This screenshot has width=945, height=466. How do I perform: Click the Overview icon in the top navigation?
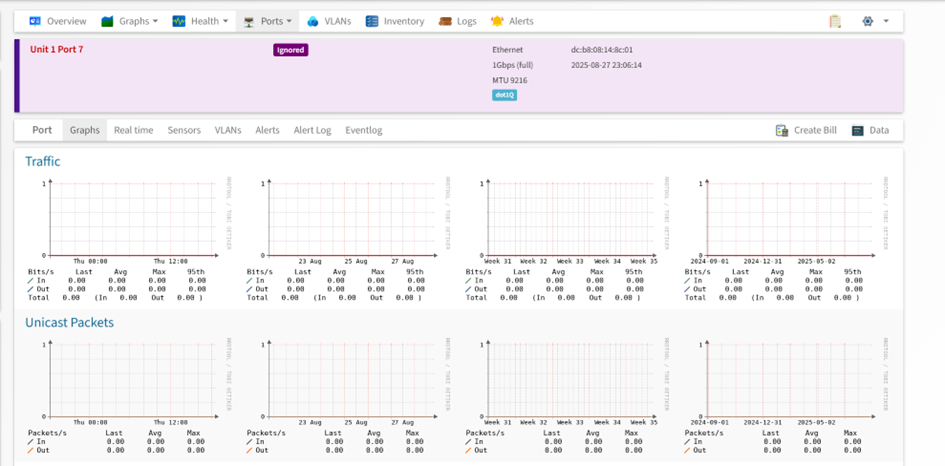coord(35,21)
